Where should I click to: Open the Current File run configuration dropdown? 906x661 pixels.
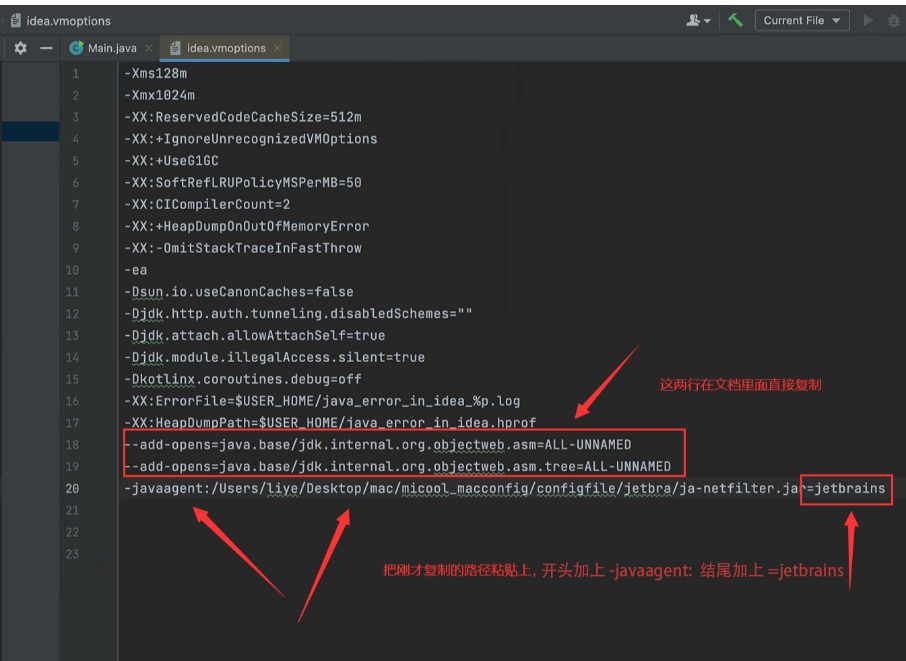click(801, 20)
